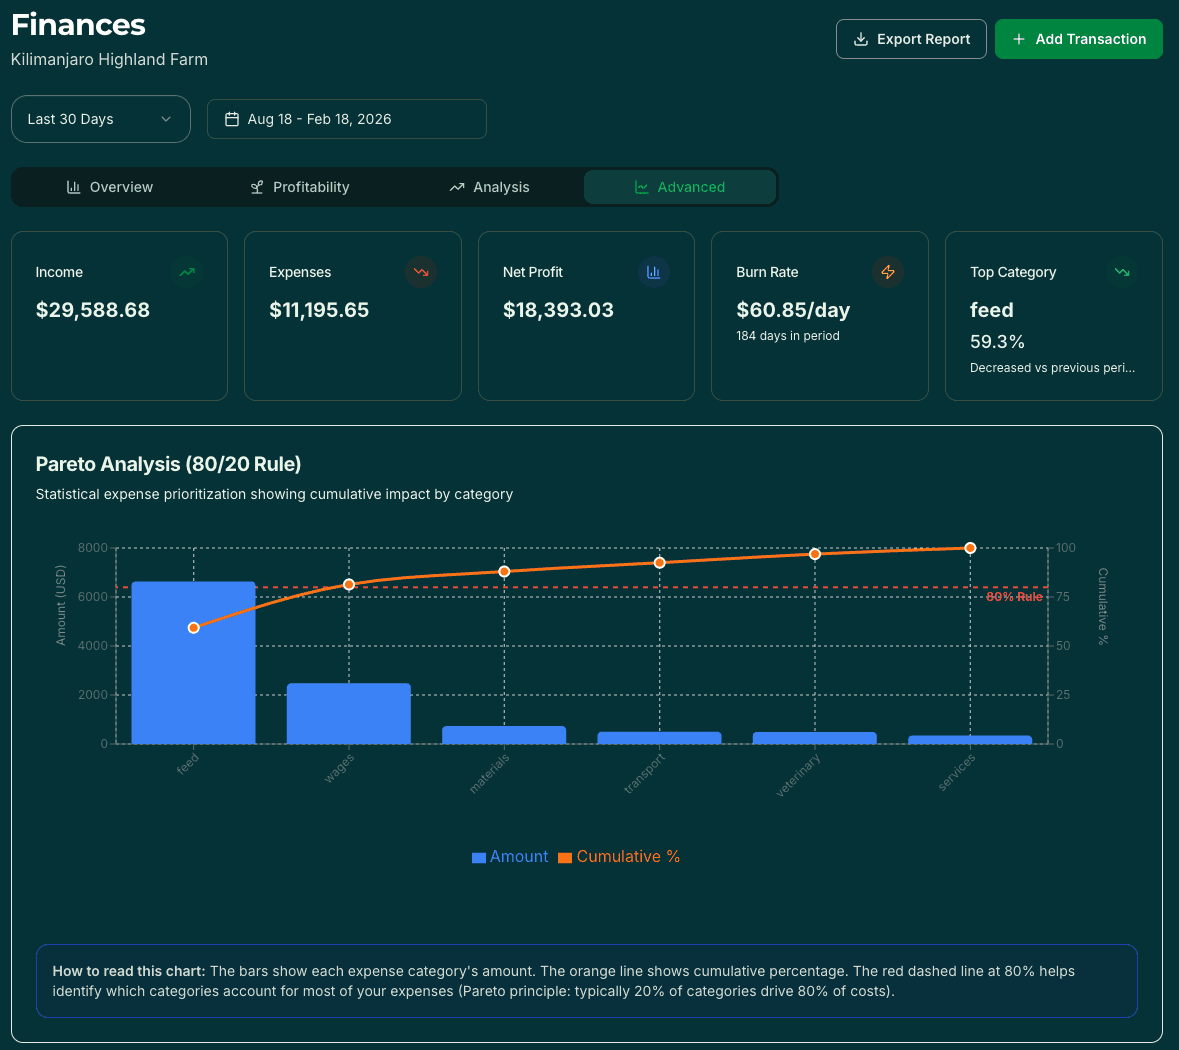Toggle the Cumulative % series in the legend

(618, 856)
